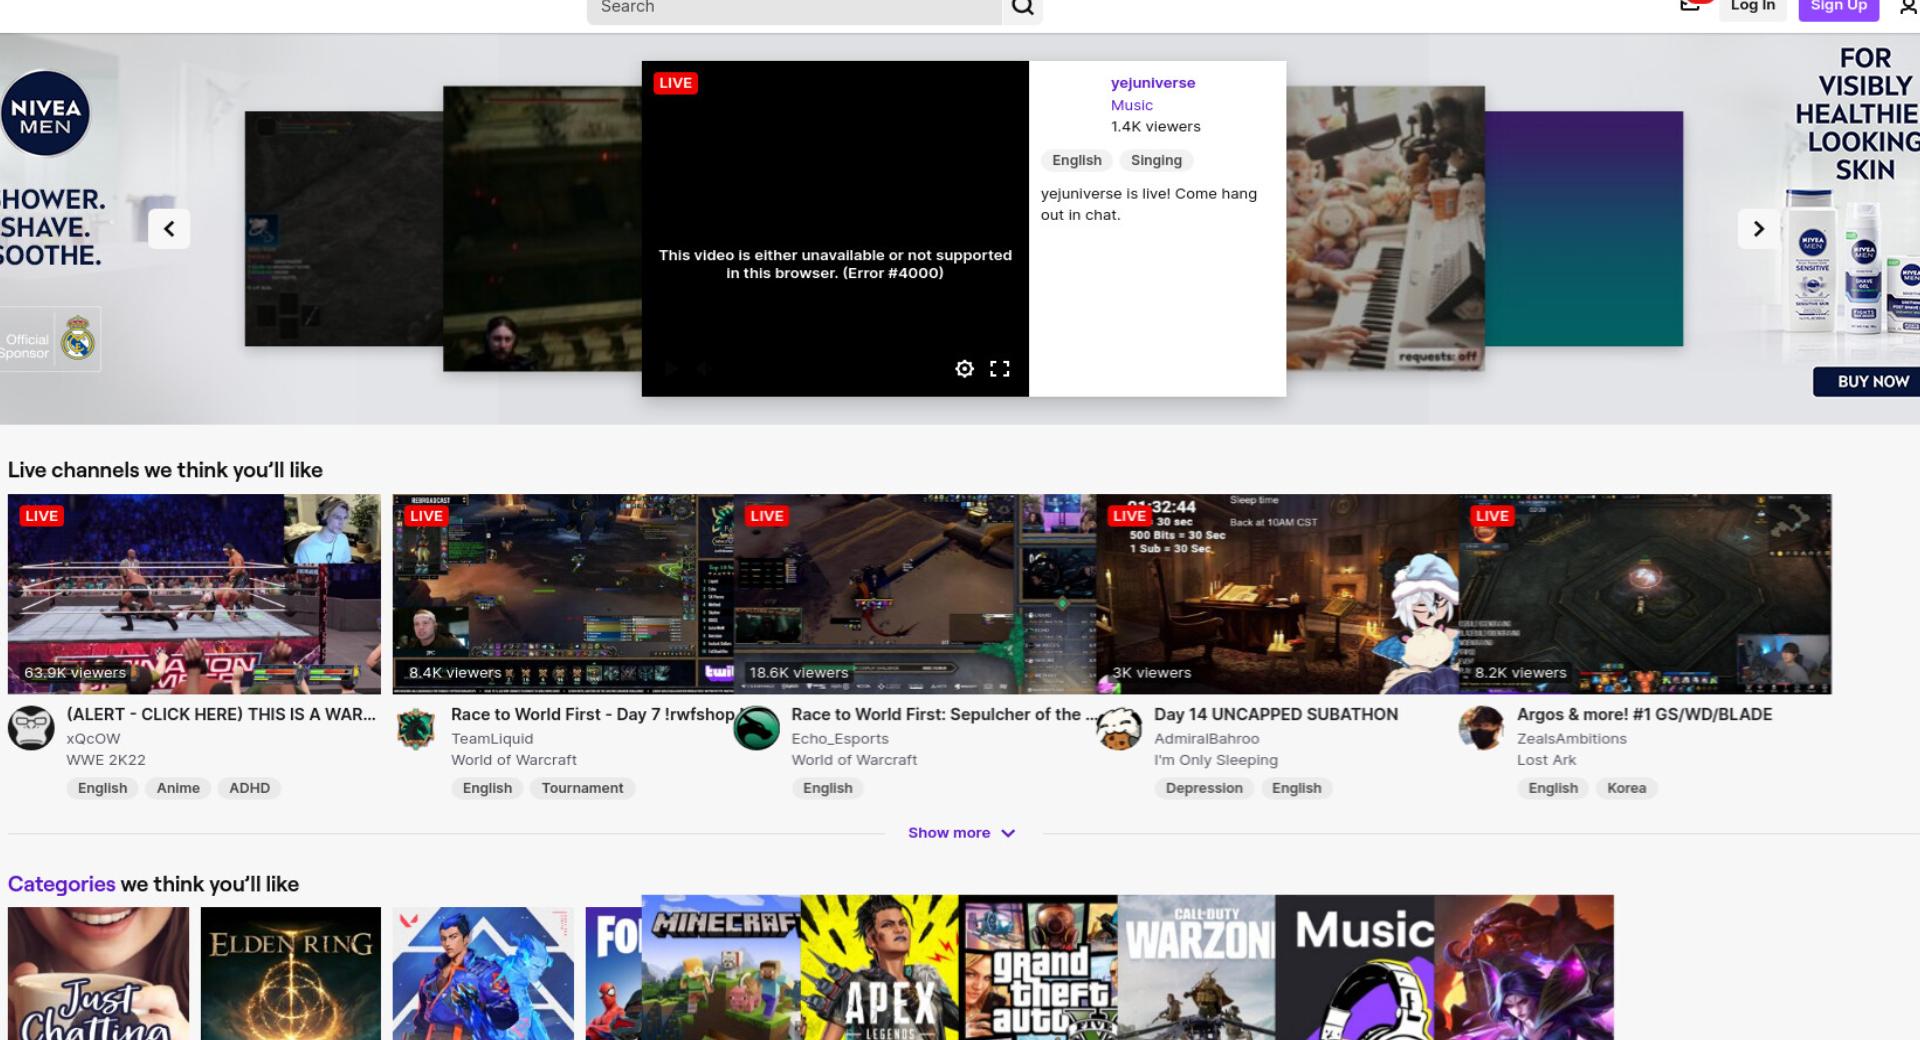Select the Singing tag on featured stream

pyautogui.click(x=1156, y=160)
